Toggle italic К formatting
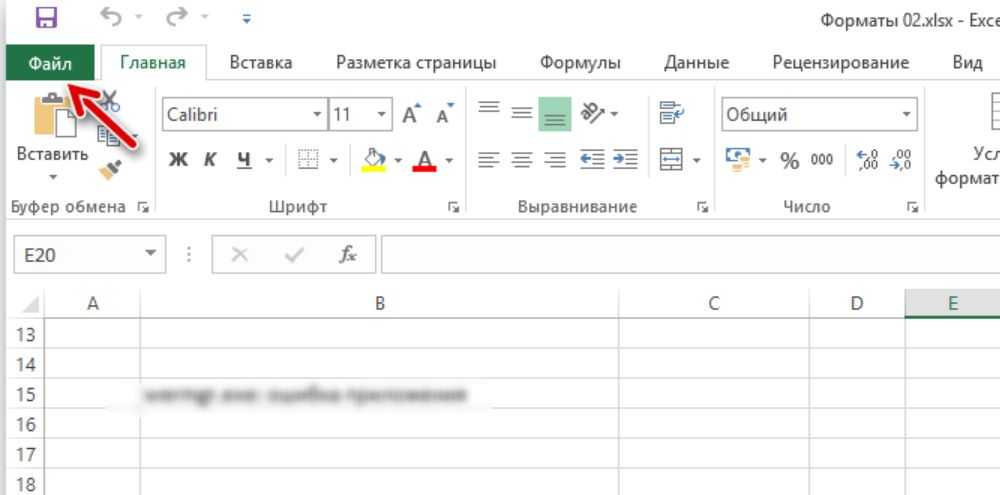Image resolution: width=1000 pixels, height=495 pixels. coord(210,159)
